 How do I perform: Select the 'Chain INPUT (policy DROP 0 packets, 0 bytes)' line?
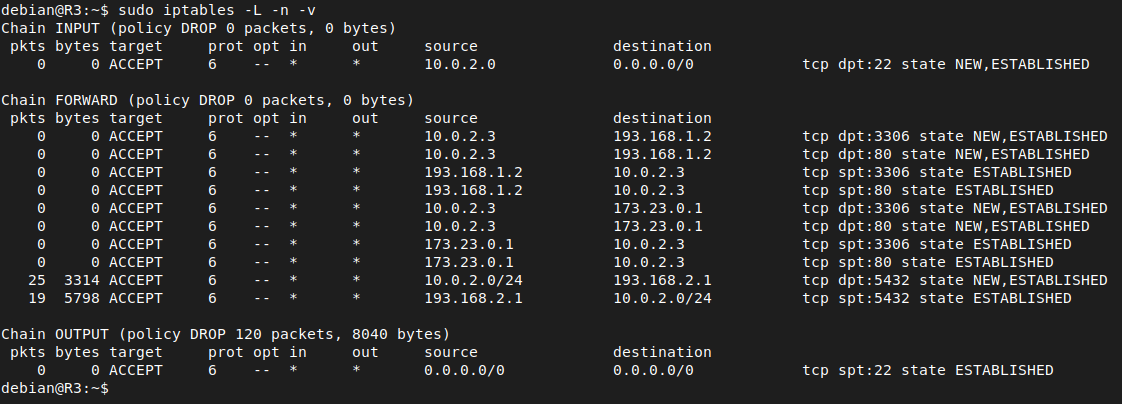pos(198,28)
